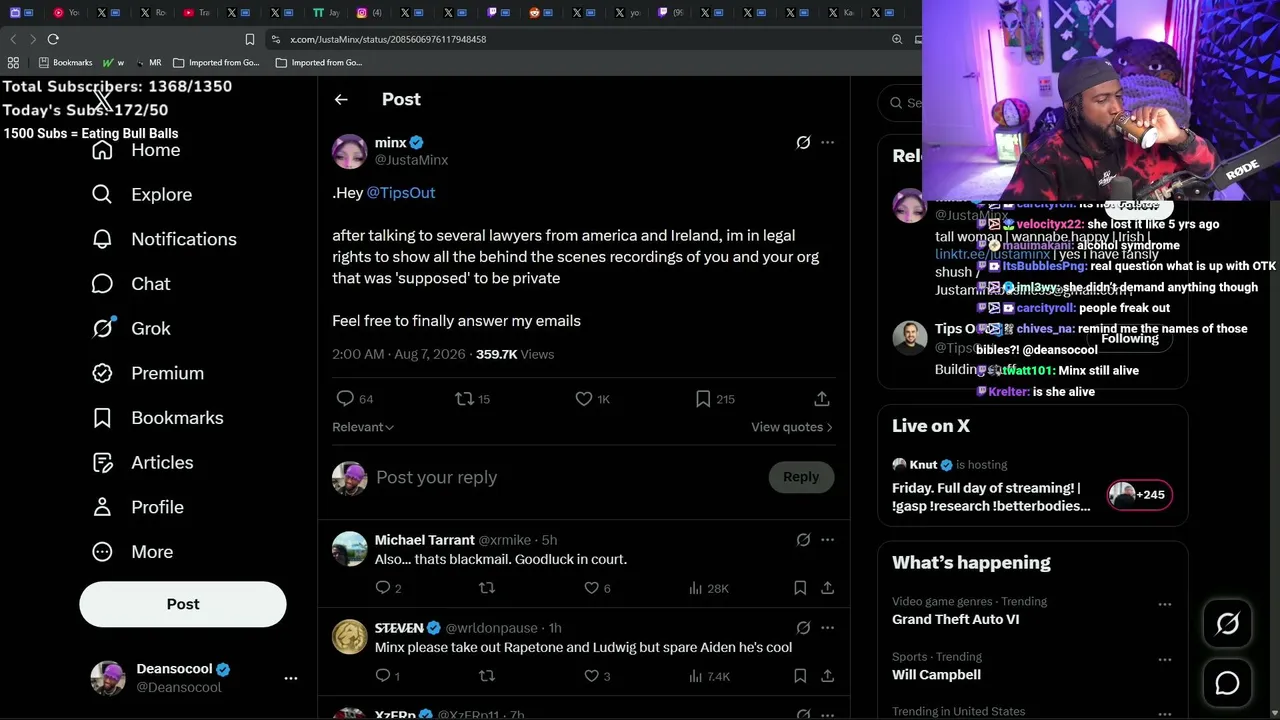Share STEVEN's reply

point(827,676)
